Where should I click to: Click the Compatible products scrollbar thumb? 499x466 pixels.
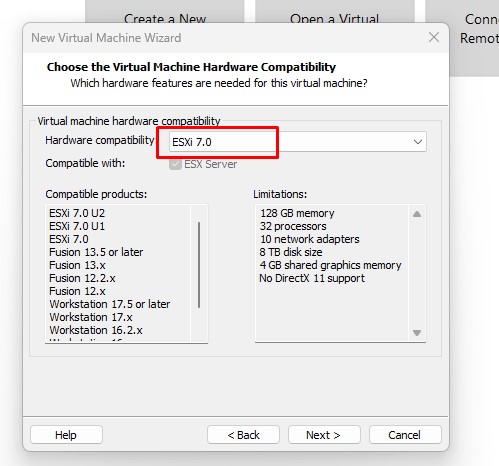pos(199,265)
